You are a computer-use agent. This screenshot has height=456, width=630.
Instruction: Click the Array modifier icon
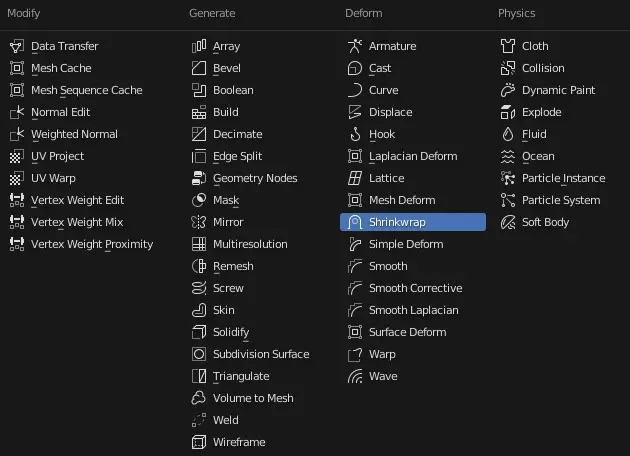[x=199, y=46]
